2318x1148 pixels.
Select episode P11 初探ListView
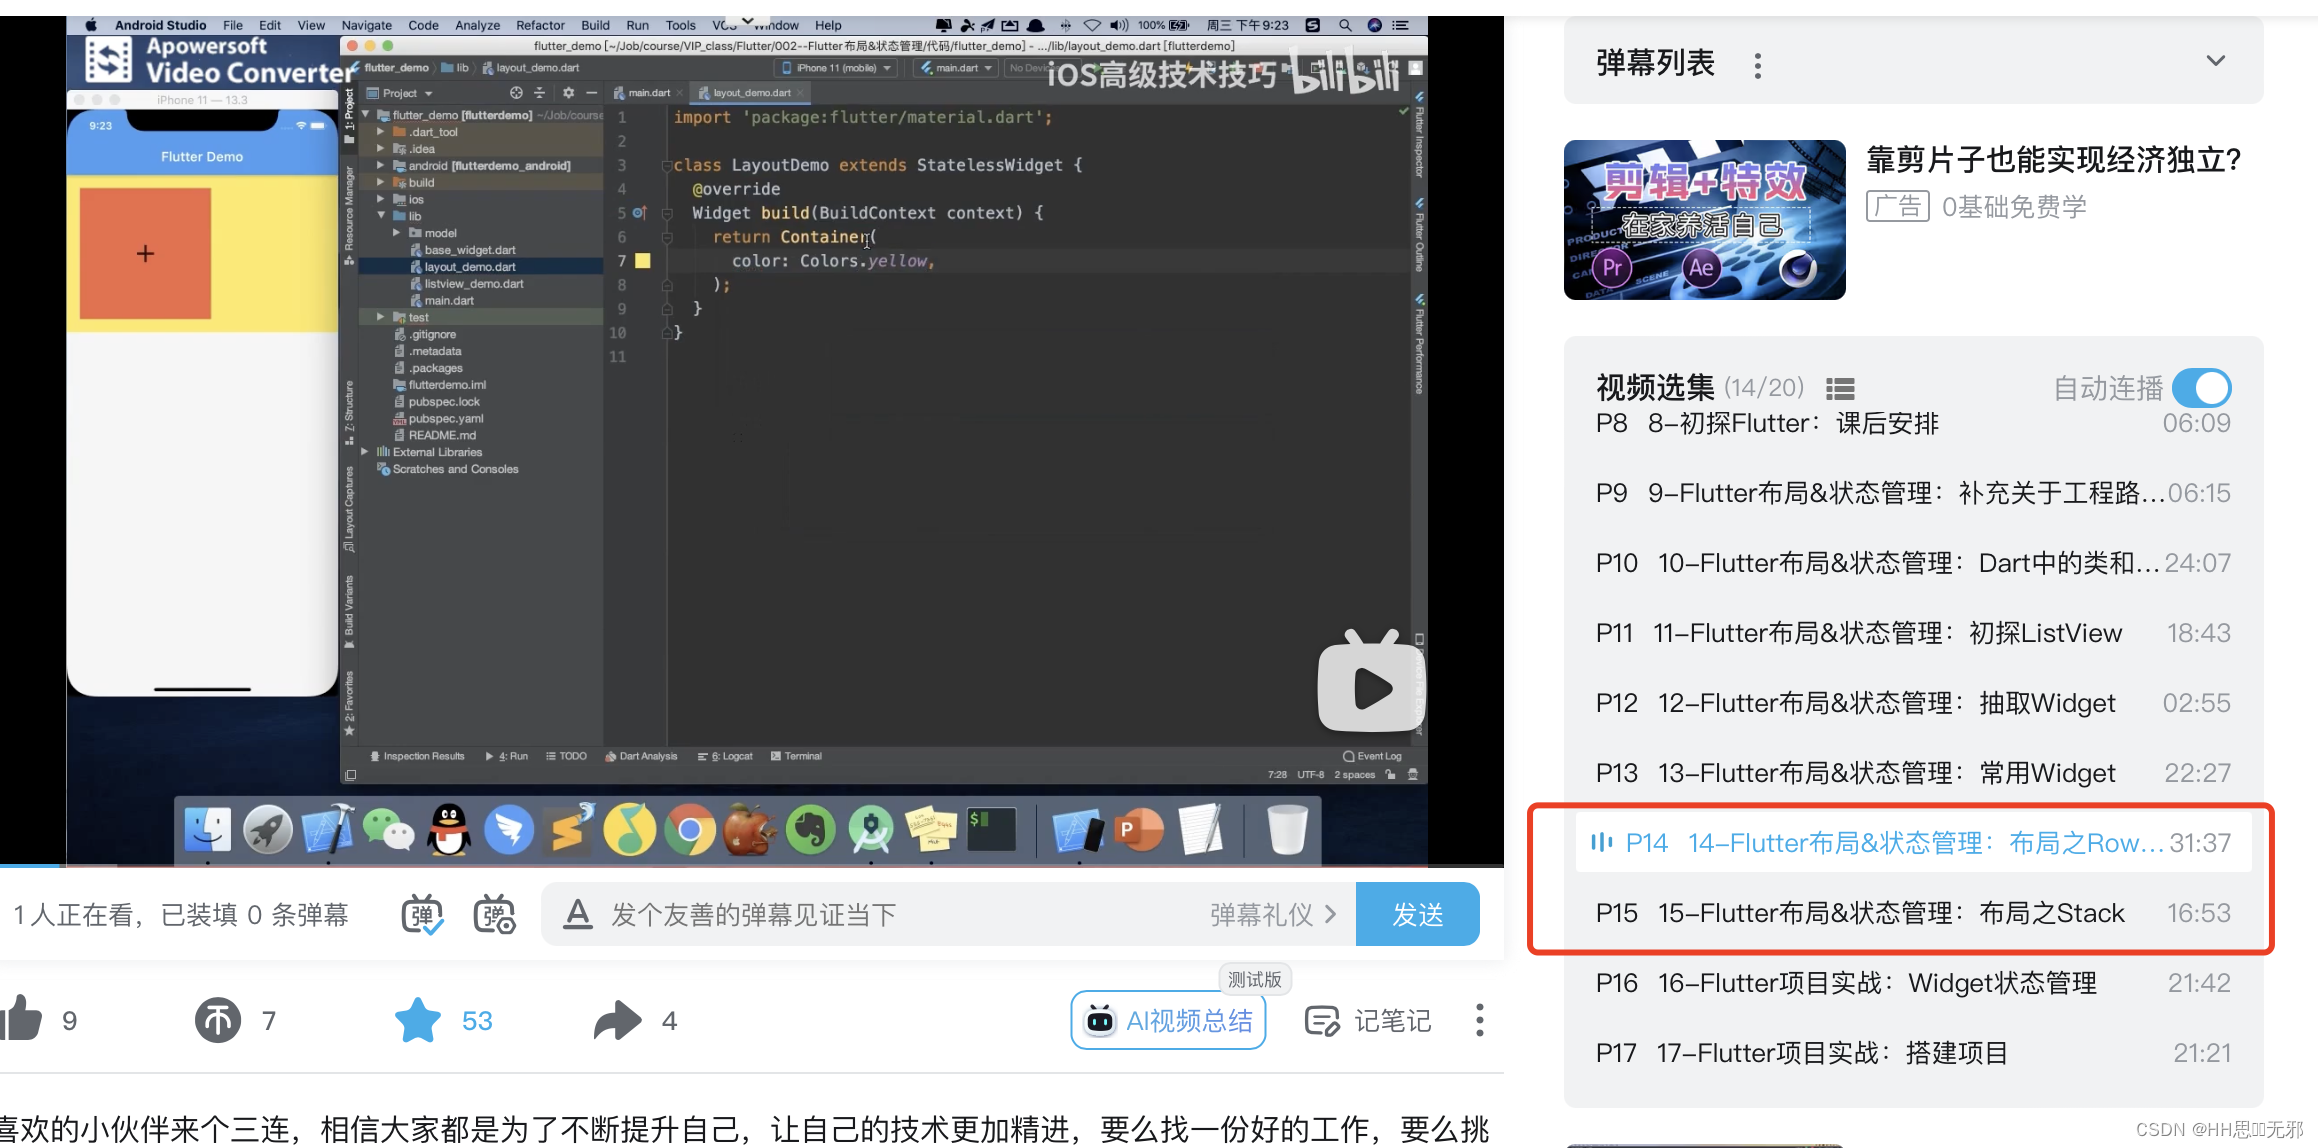pos(1912,633)
